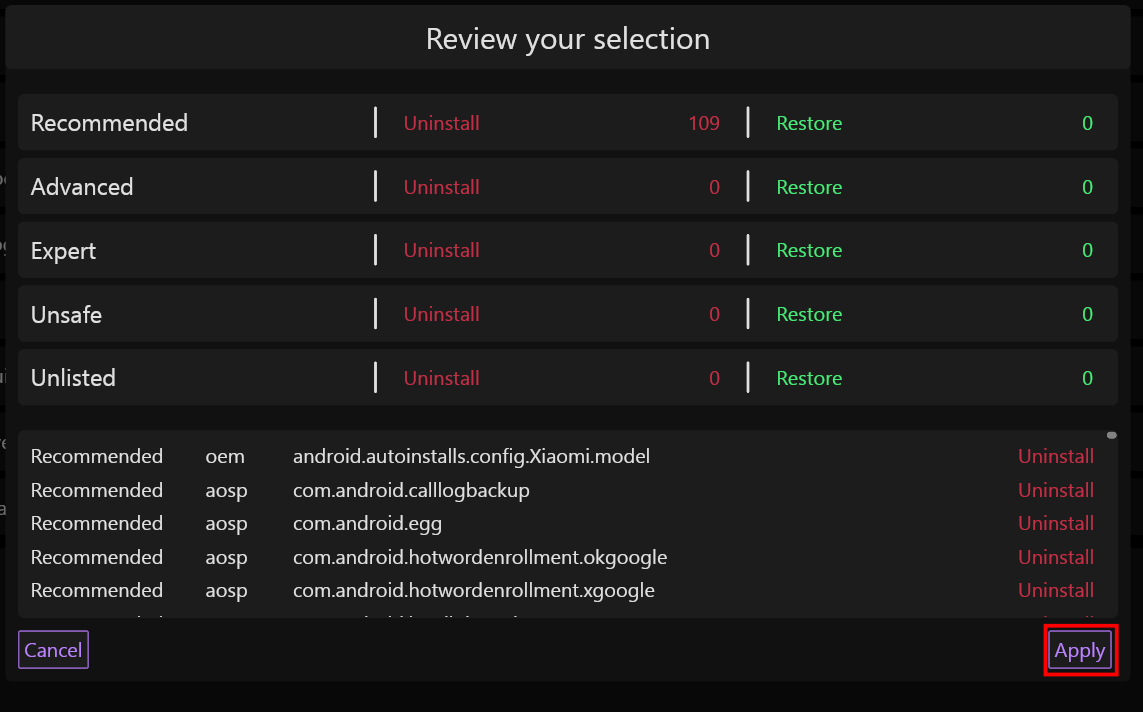Click the Uninstall label in the Expert row
Viewport: 1143px width, 712px height.
click(x=441, y=250)
